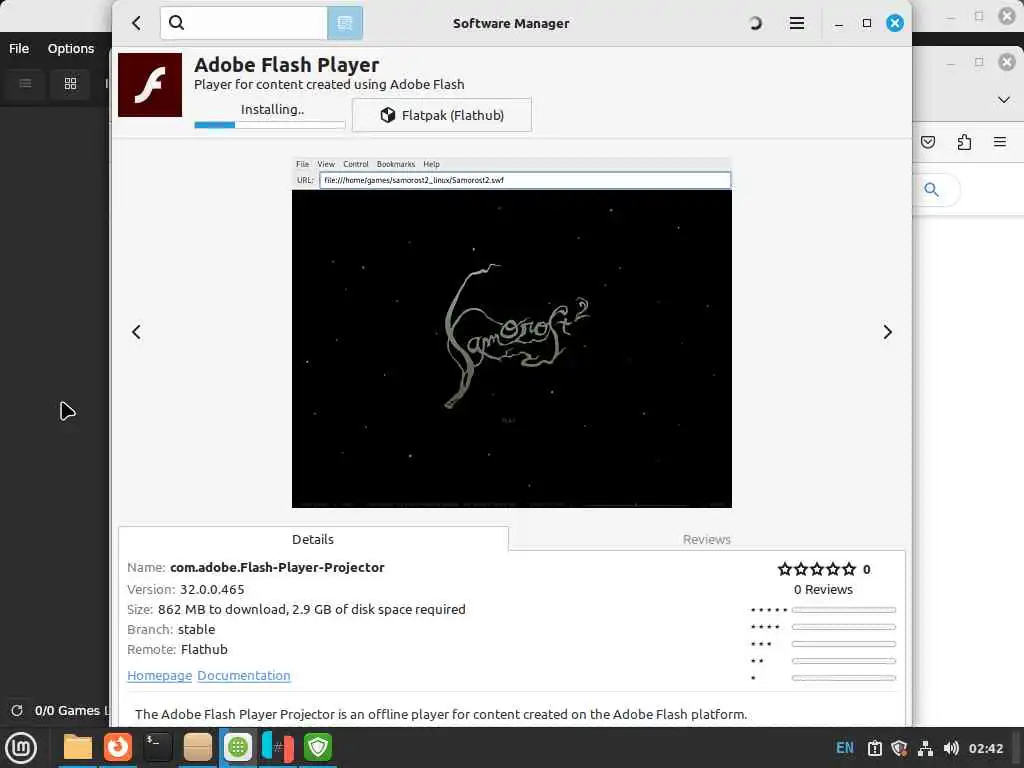
Task: Focus the Software Manager search field
Action: (244, 24)
